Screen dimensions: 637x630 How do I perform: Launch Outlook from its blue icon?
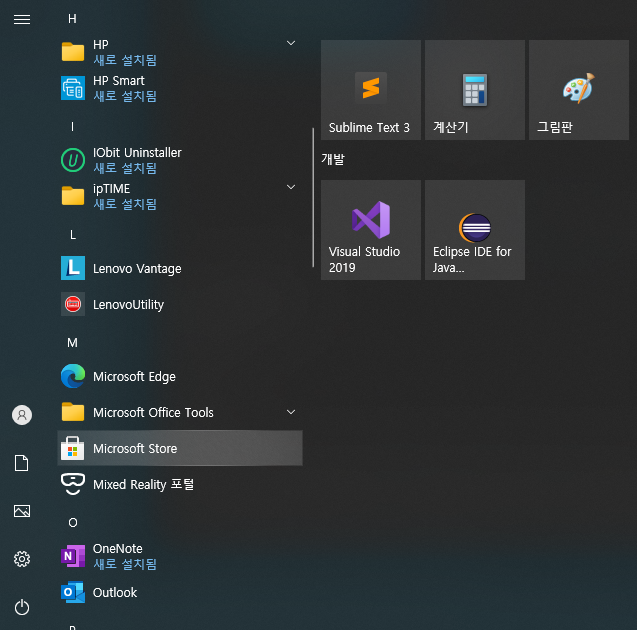73,592
